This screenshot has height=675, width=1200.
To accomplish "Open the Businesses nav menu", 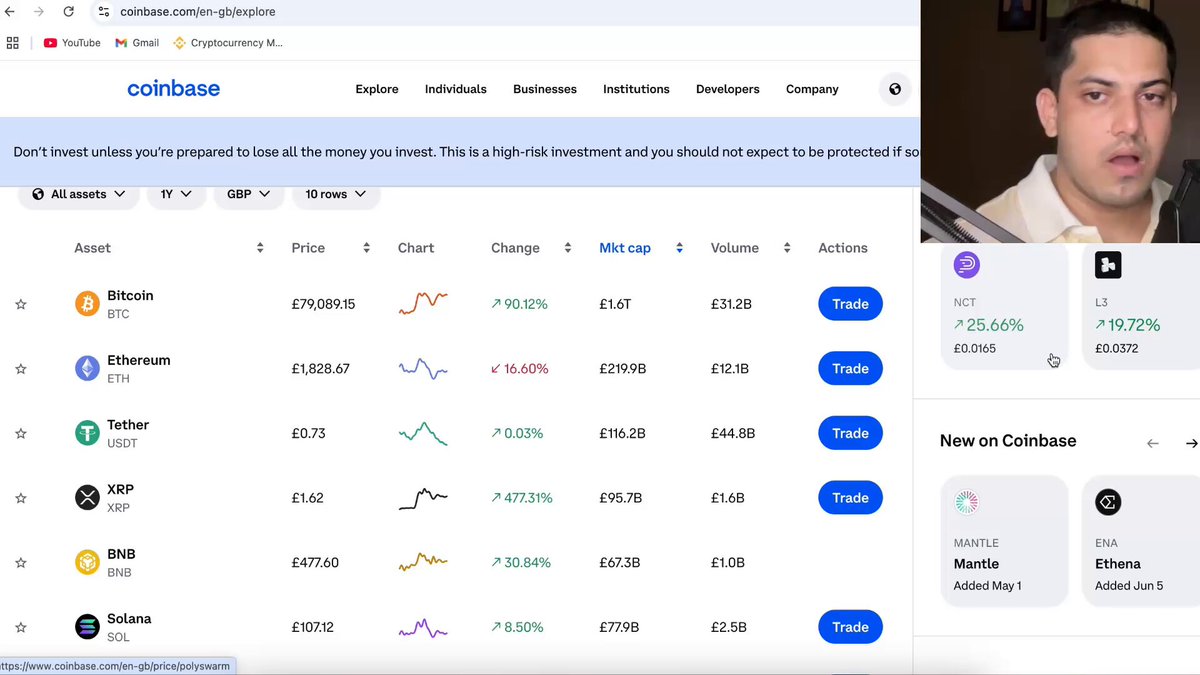I will [545, 89].
